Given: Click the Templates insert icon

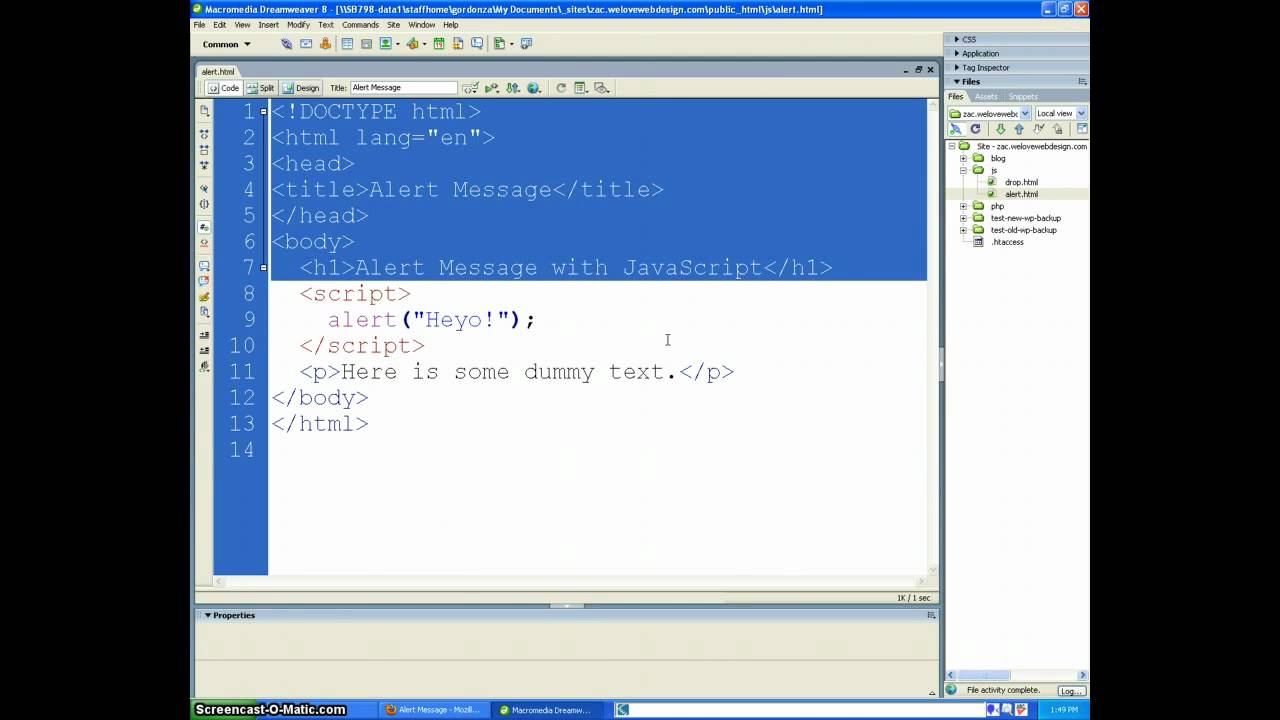Looking at the screenshot, I should 499,44.
